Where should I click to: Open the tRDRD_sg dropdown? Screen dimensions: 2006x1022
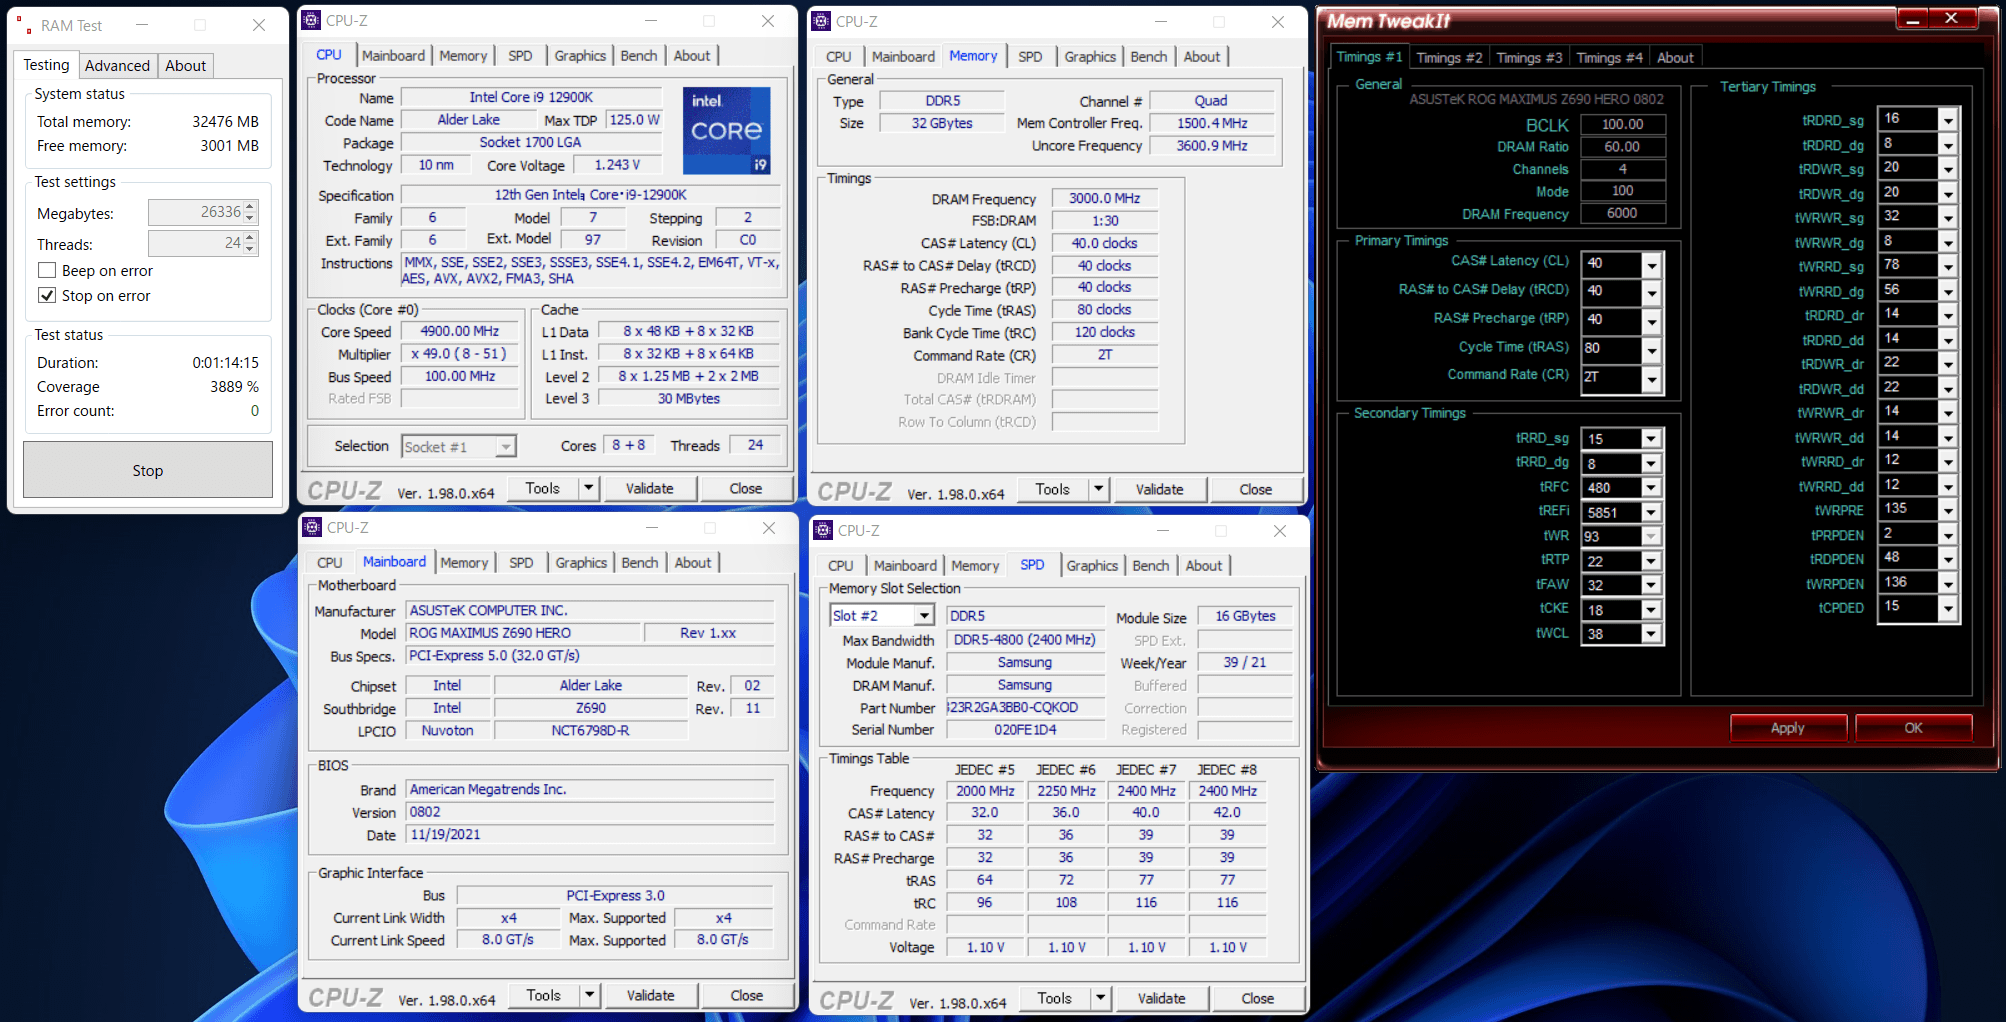pos(1948,121)
